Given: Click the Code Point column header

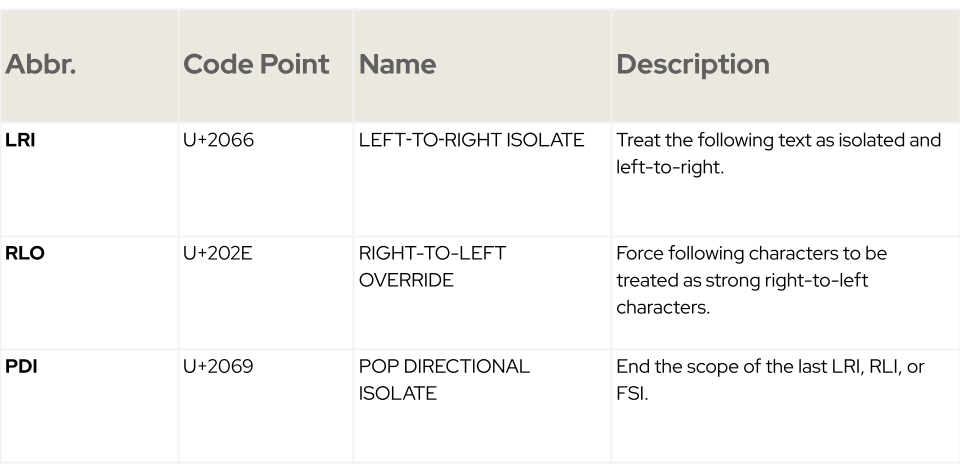Looking at the screenshot, I should (256, 64).
